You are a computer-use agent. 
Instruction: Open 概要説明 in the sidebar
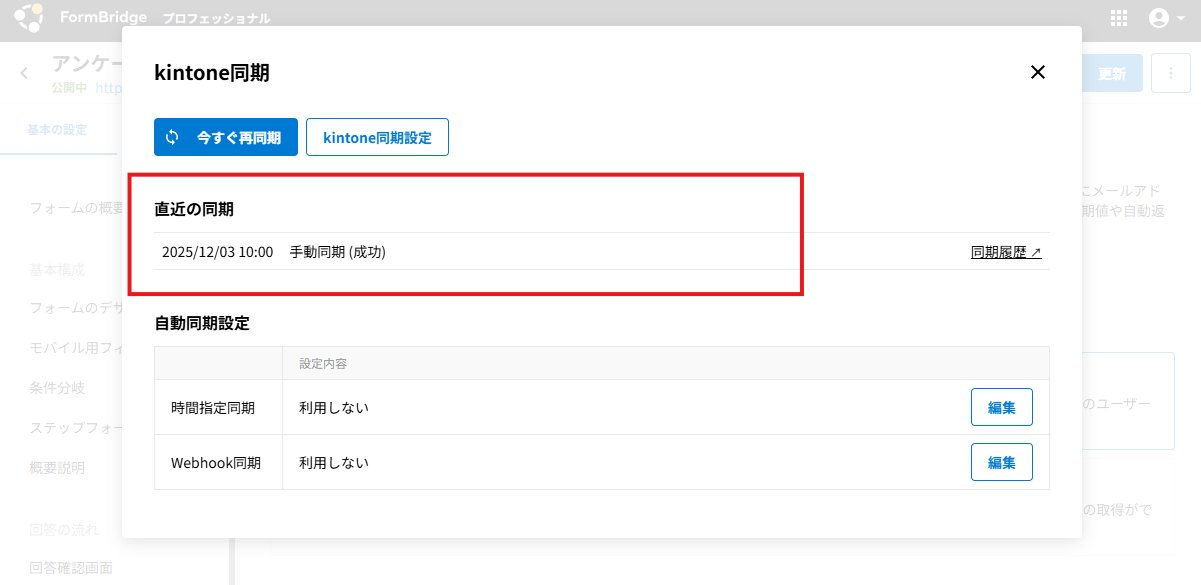pos(57,468)
